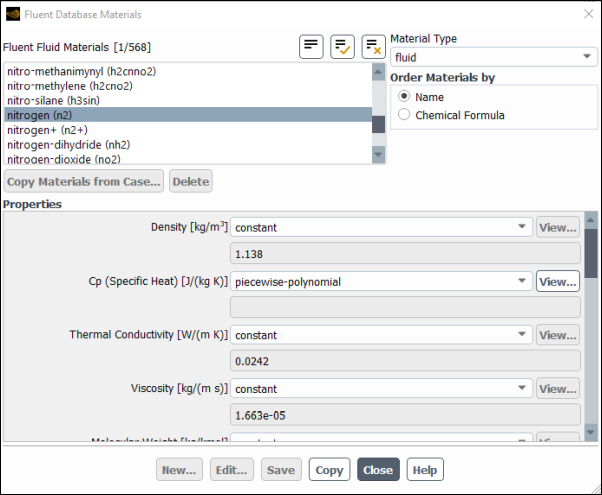Select nitrogen-dihydride (nh2) material
602x495 pixels.
188,145
